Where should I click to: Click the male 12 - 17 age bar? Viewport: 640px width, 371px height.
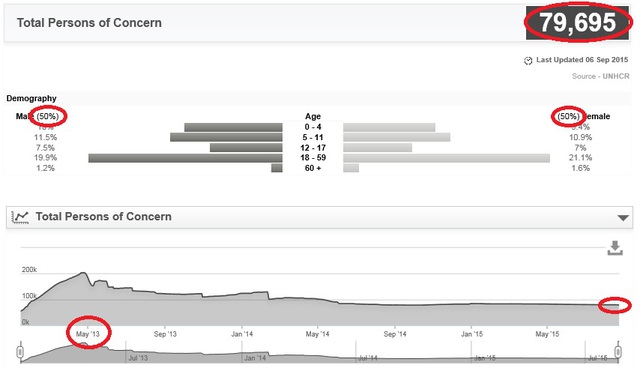[246, 148]
